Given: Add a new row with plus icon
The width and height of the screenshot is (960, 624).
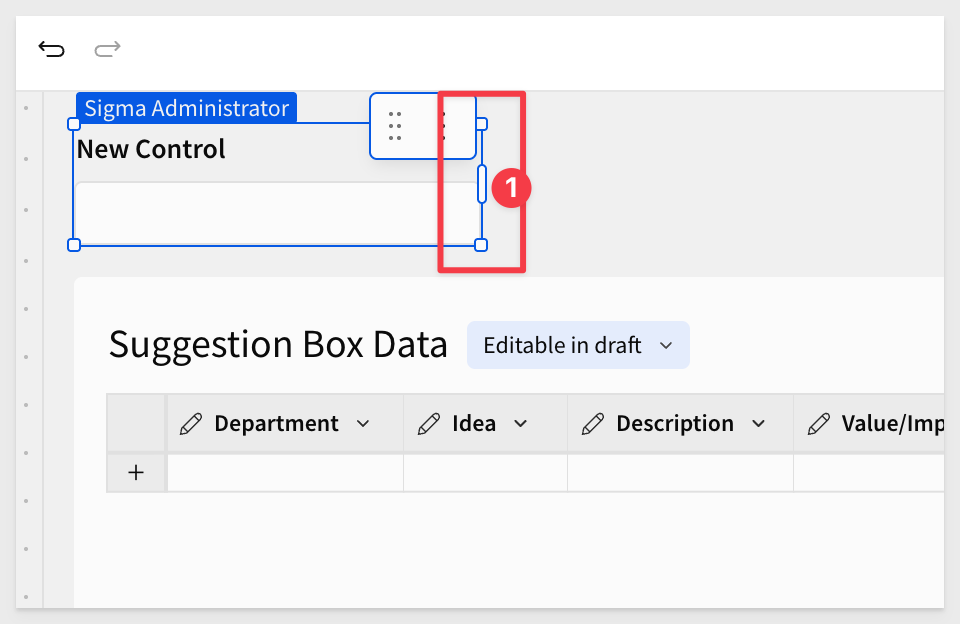Looking at the screenshot, I should (136, 473).
